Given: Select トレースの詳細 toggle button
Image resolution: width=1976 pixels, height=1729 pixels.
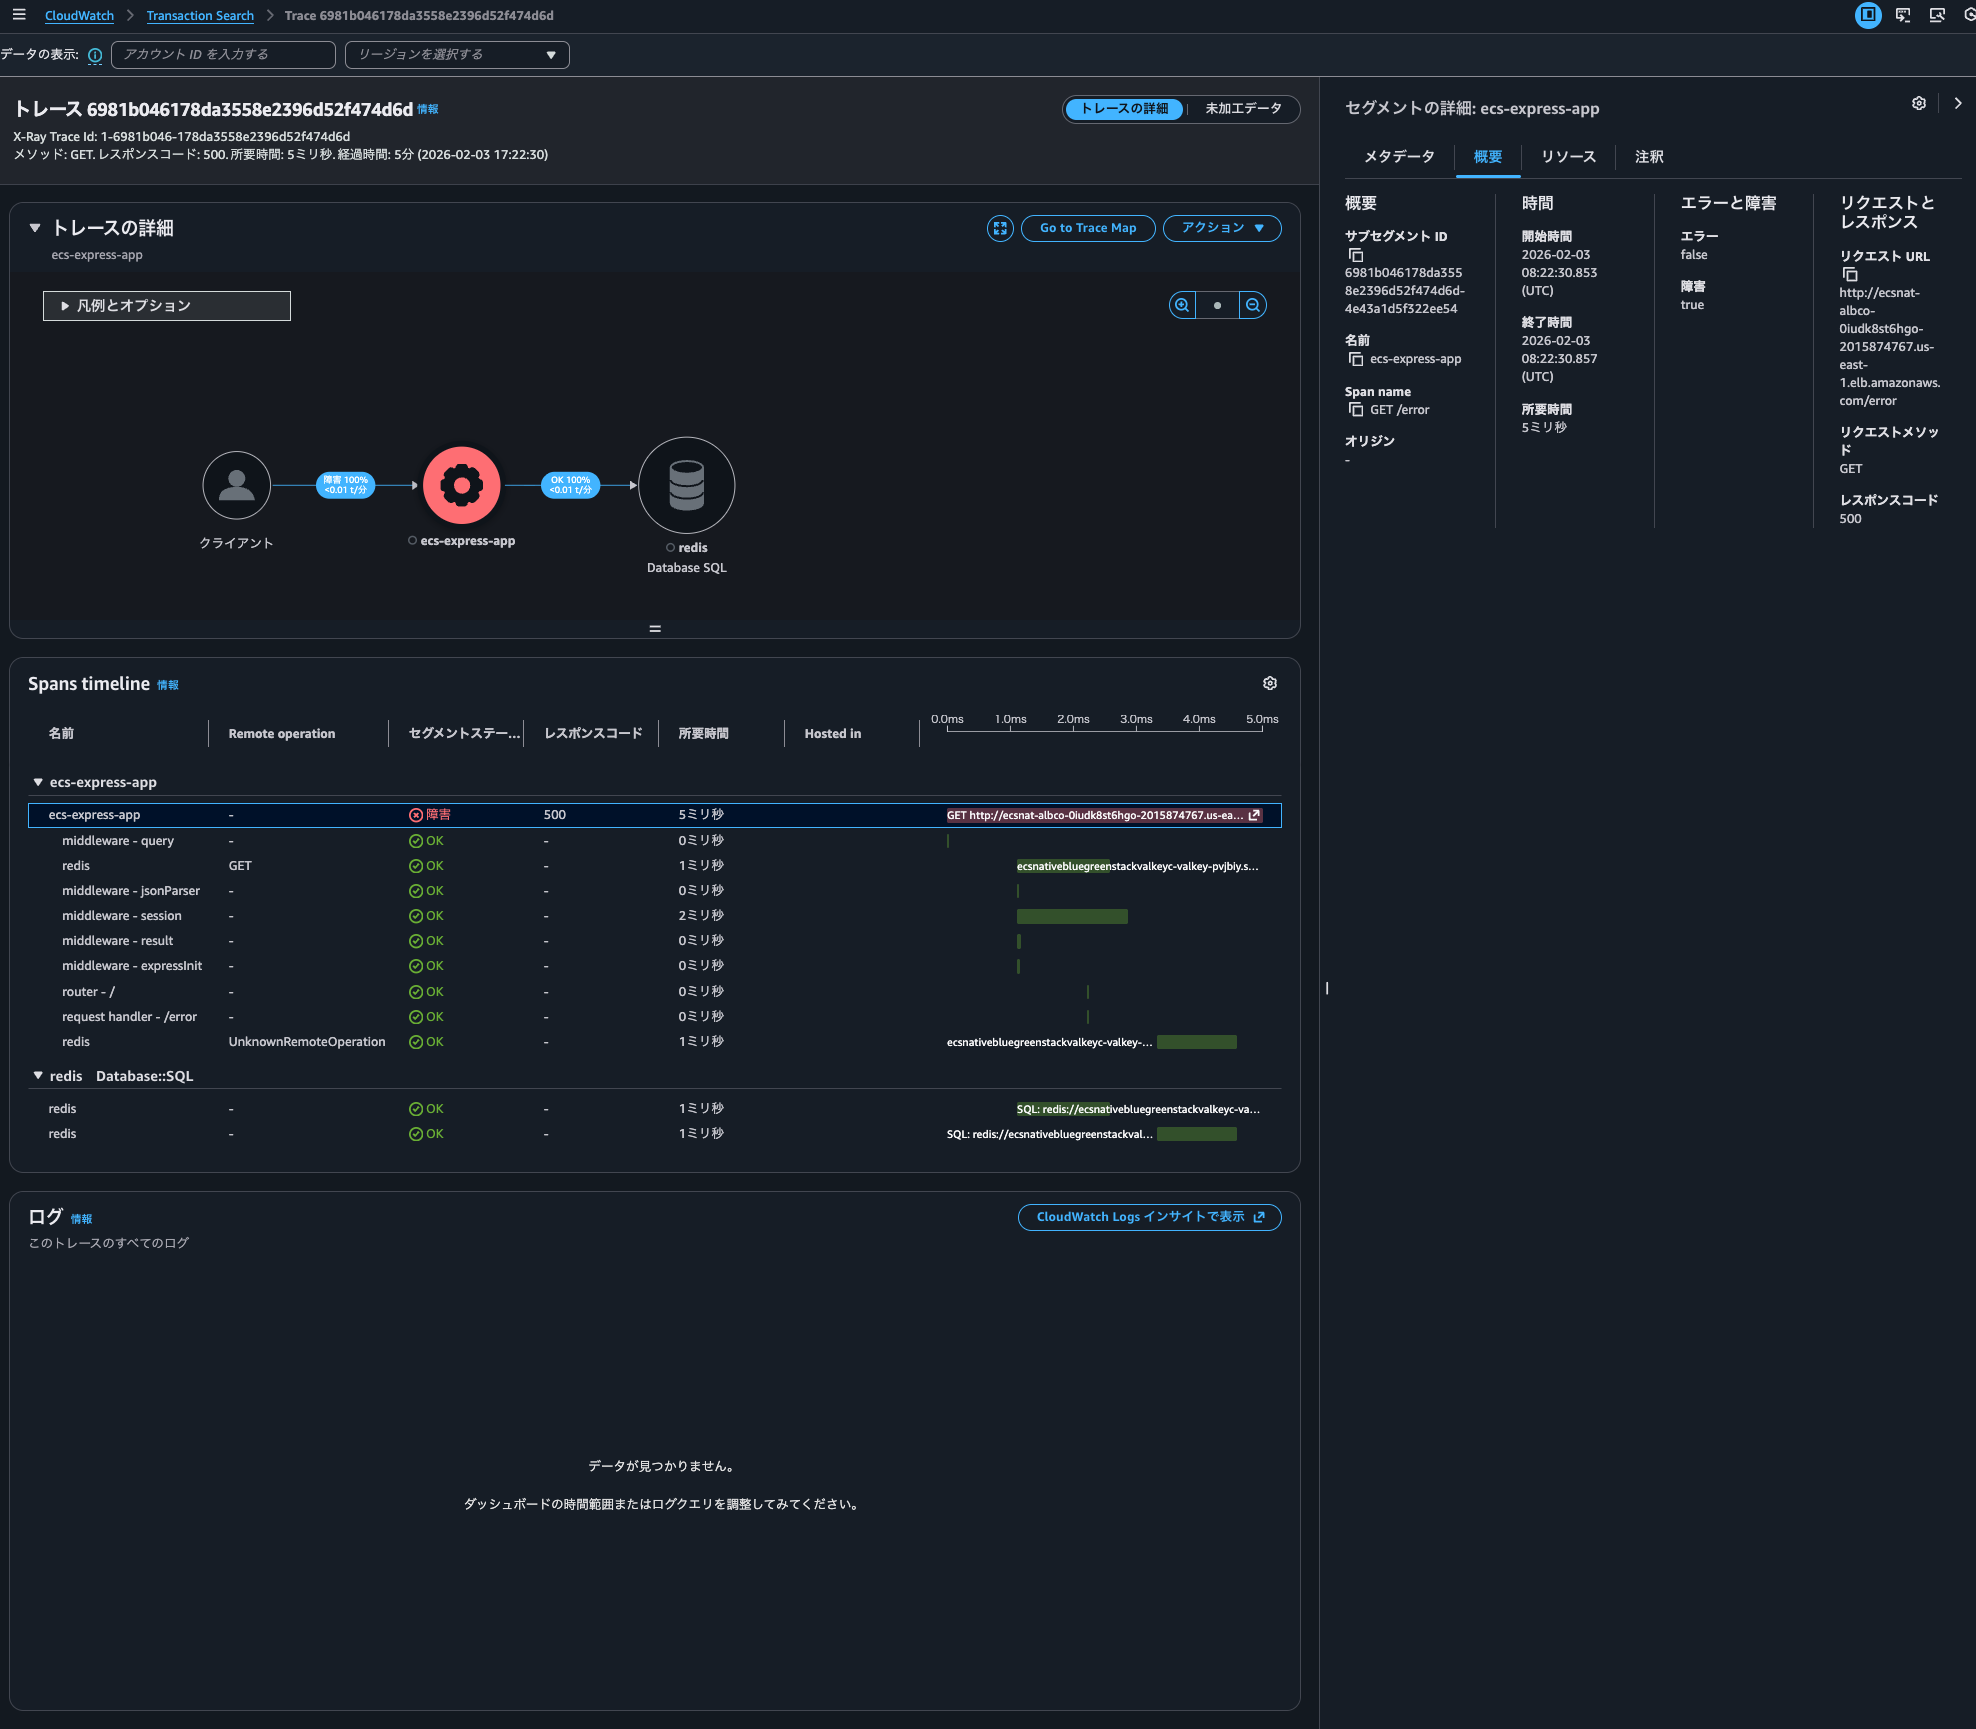Looking at the screenshot, I should click(1124, 109).
